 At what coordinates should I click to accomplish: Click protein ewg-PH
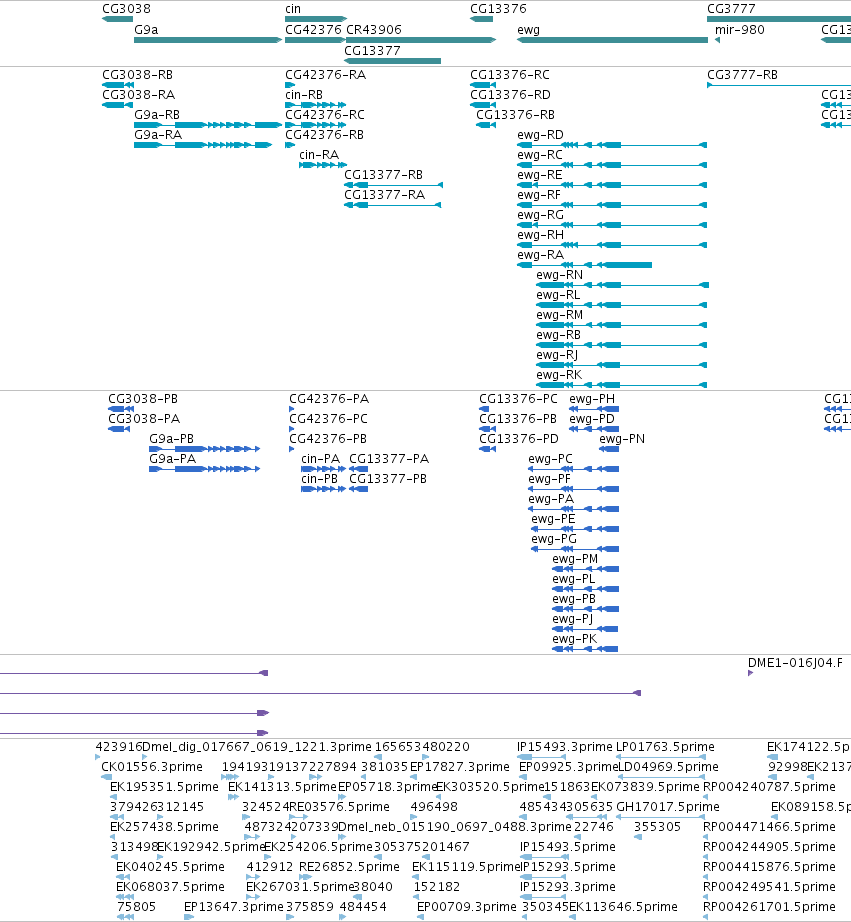pos(592,399)
